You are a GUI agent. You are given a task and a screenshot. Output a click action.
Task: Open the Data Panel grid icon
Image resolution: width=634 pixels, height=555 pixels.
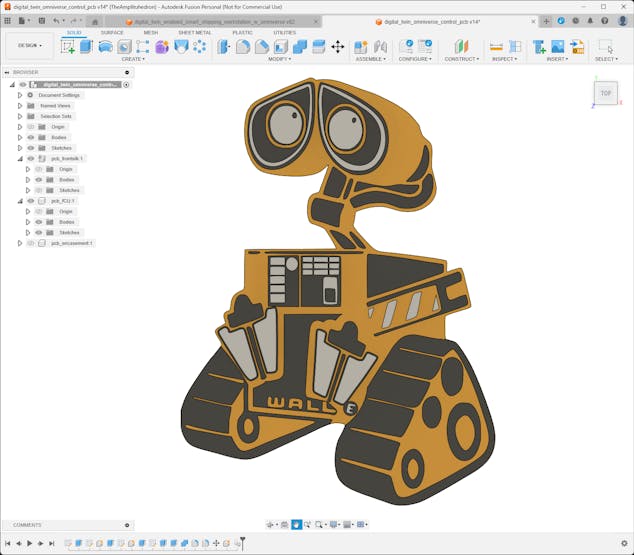tap(8, 20)
